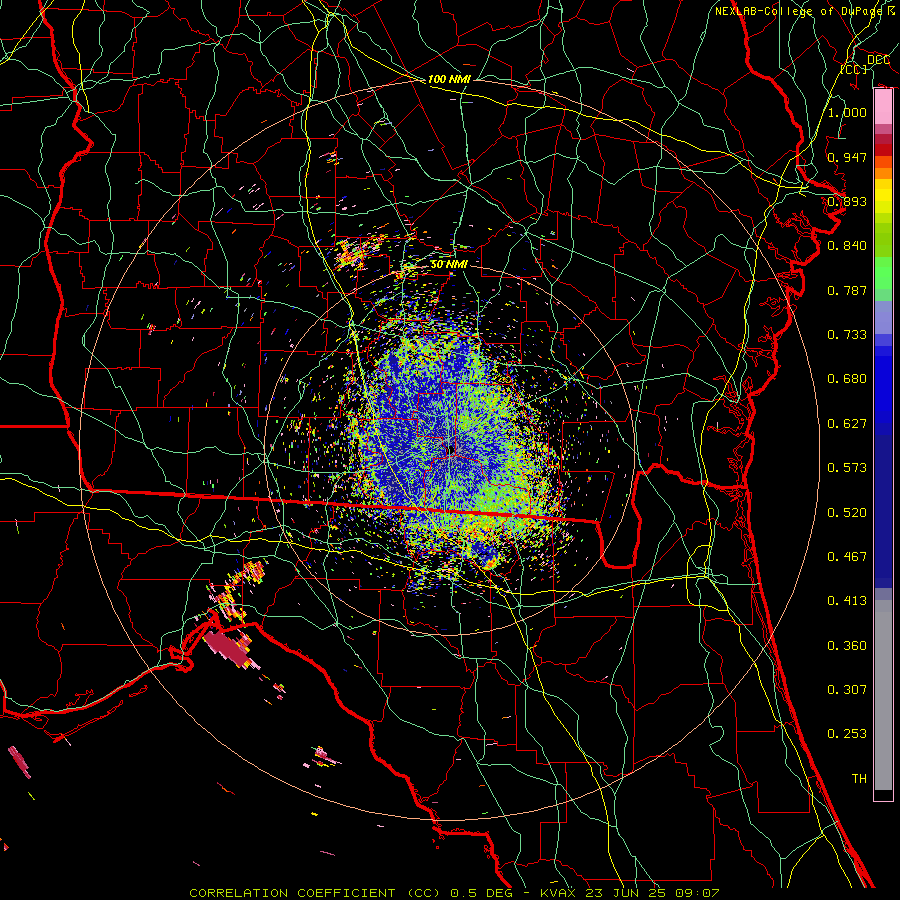Click the CORRELATION COEFFICIENT (CC) caption text

point(315,893)
